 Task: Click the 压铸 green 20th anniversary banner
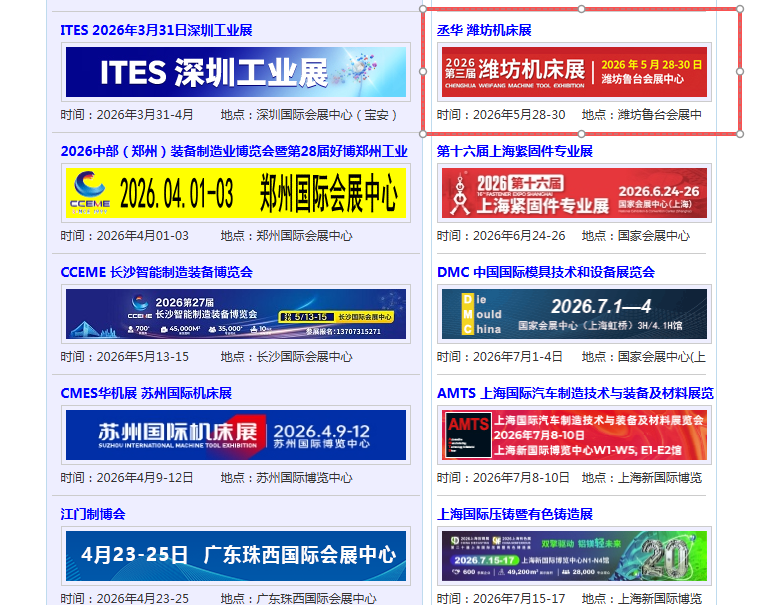pos(574,556)
